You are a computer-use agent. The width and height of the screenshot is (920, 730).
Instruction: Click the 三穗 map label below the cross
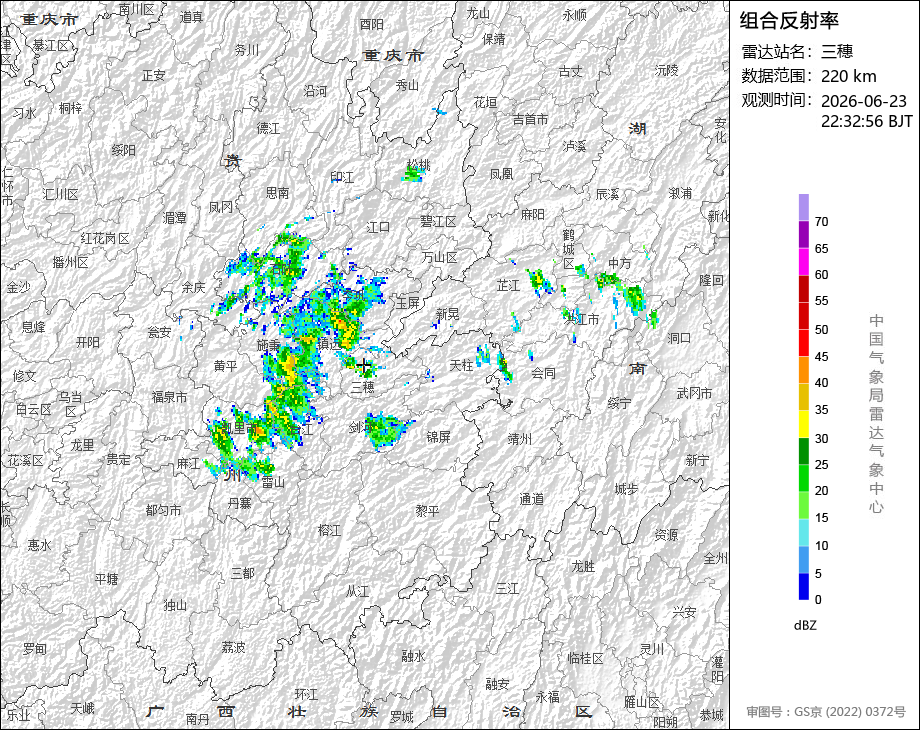(x=363, y=387)
